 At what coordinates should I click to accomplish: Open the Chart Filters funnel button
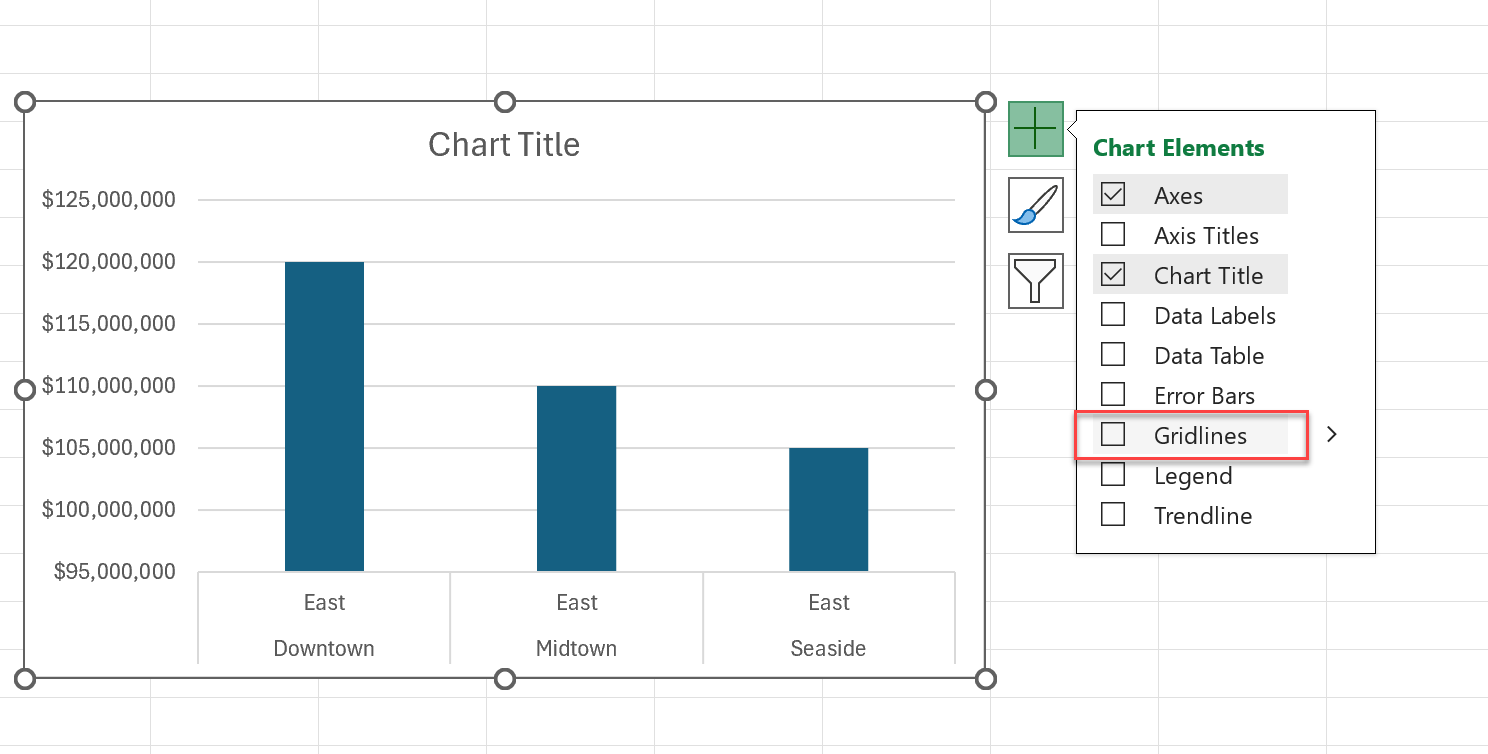point(1035,281)
